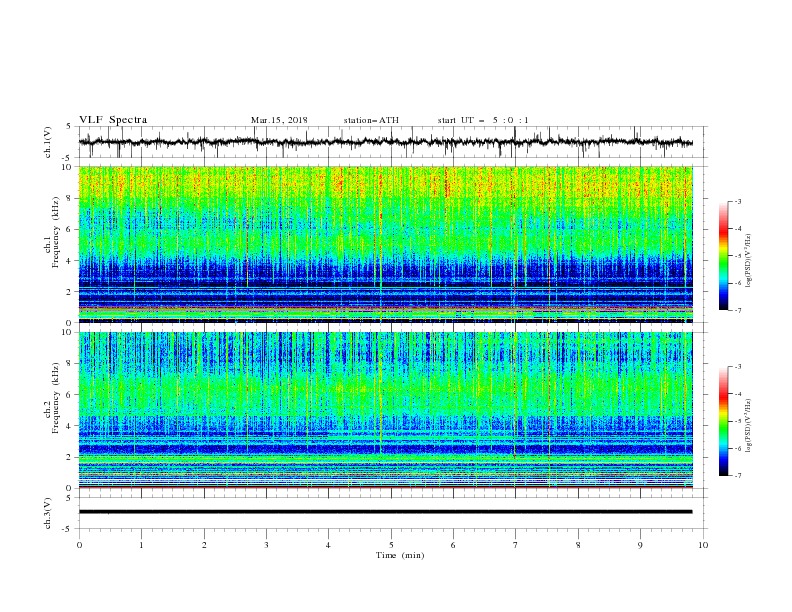Click the "-7" label on ch.1 color bar
Viewport: 792px width, 612px height.
pos(738,310)
